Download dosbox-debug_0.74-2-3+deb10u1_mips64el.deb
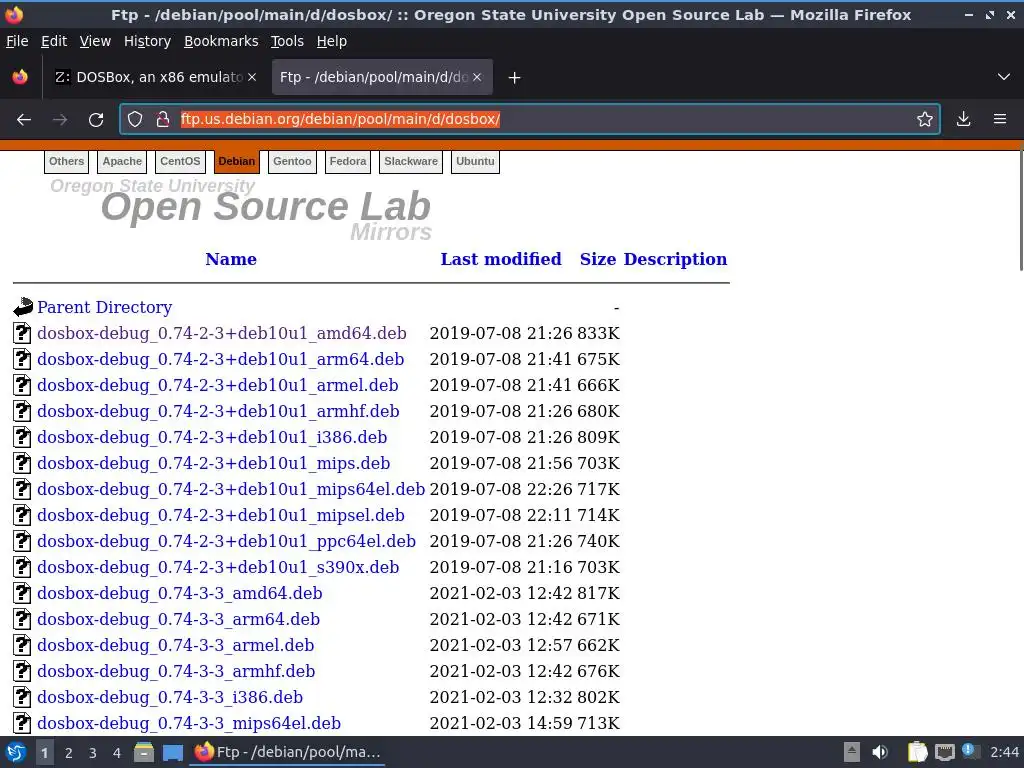The image size is (1024, 768). 231,489
